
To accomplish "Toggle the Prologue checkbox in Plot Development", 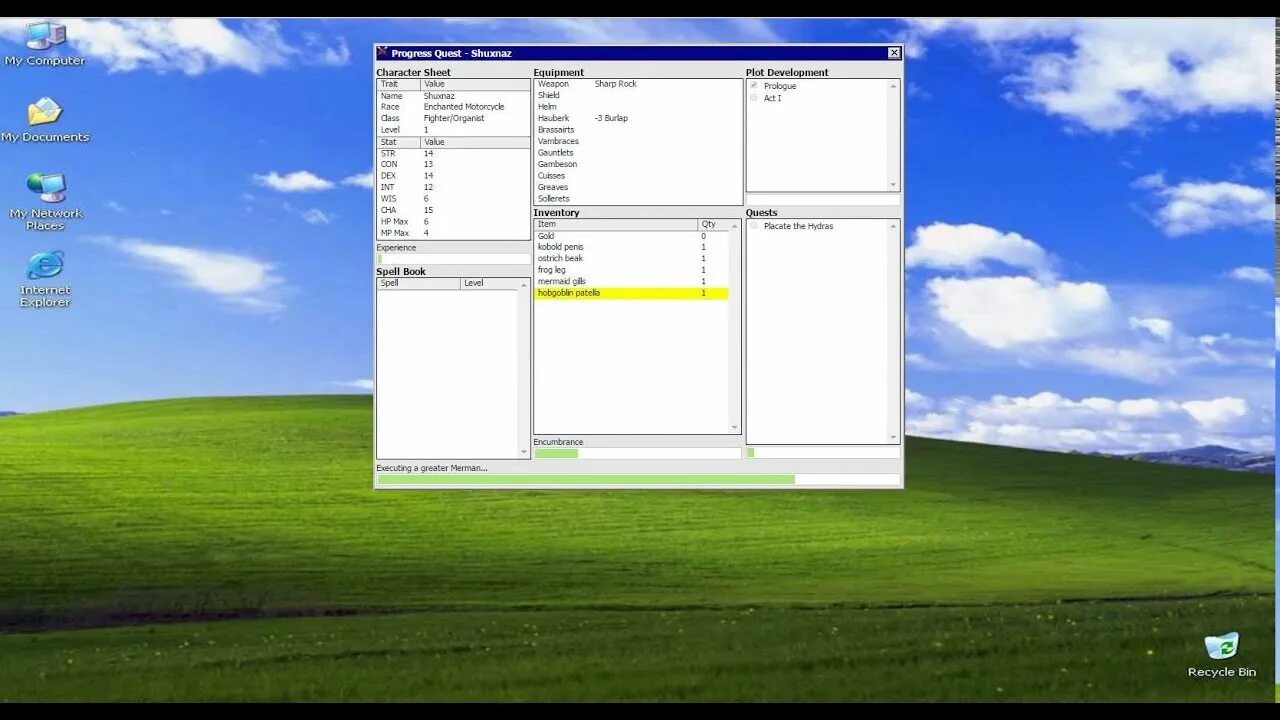I will click(754, 86).
